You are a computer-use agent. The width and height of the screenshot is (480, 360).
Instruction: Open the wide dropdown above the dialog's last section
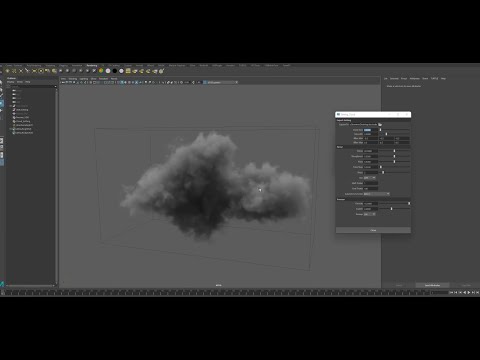coord(377,194)
